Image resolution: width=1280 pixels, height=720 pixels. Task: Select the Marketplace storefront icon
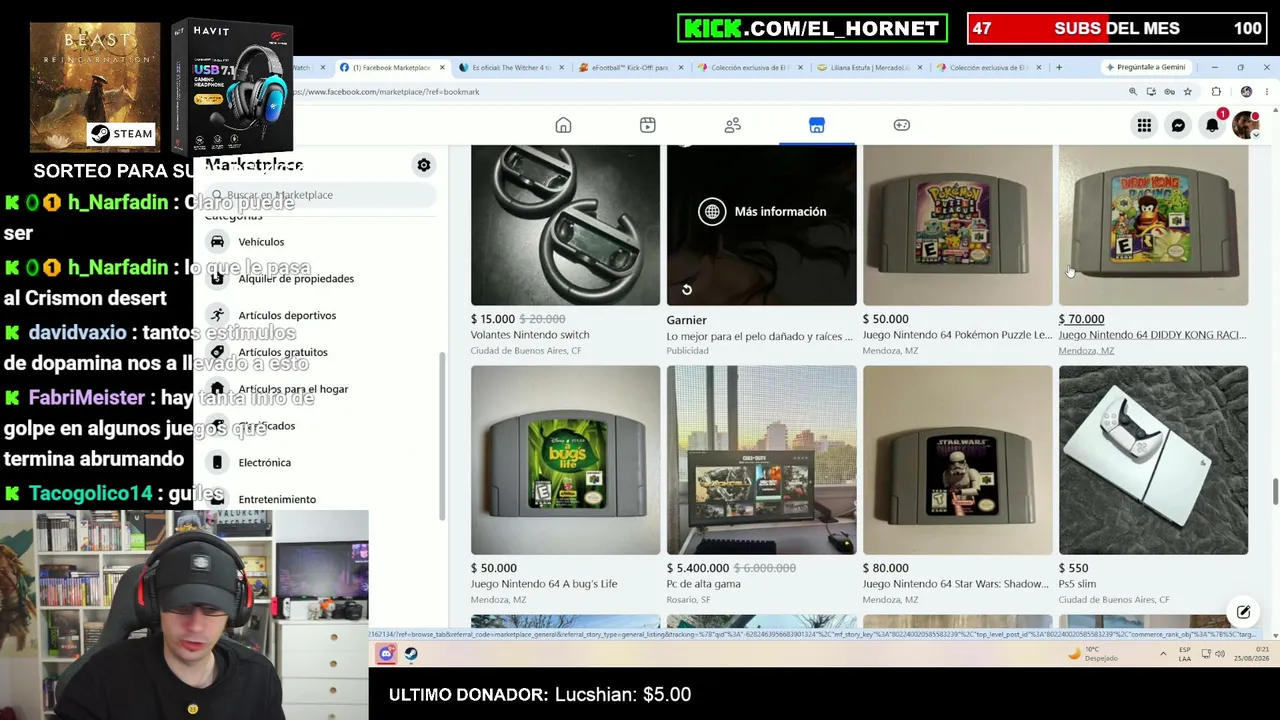pyautogui.click(x=817, y=125)
